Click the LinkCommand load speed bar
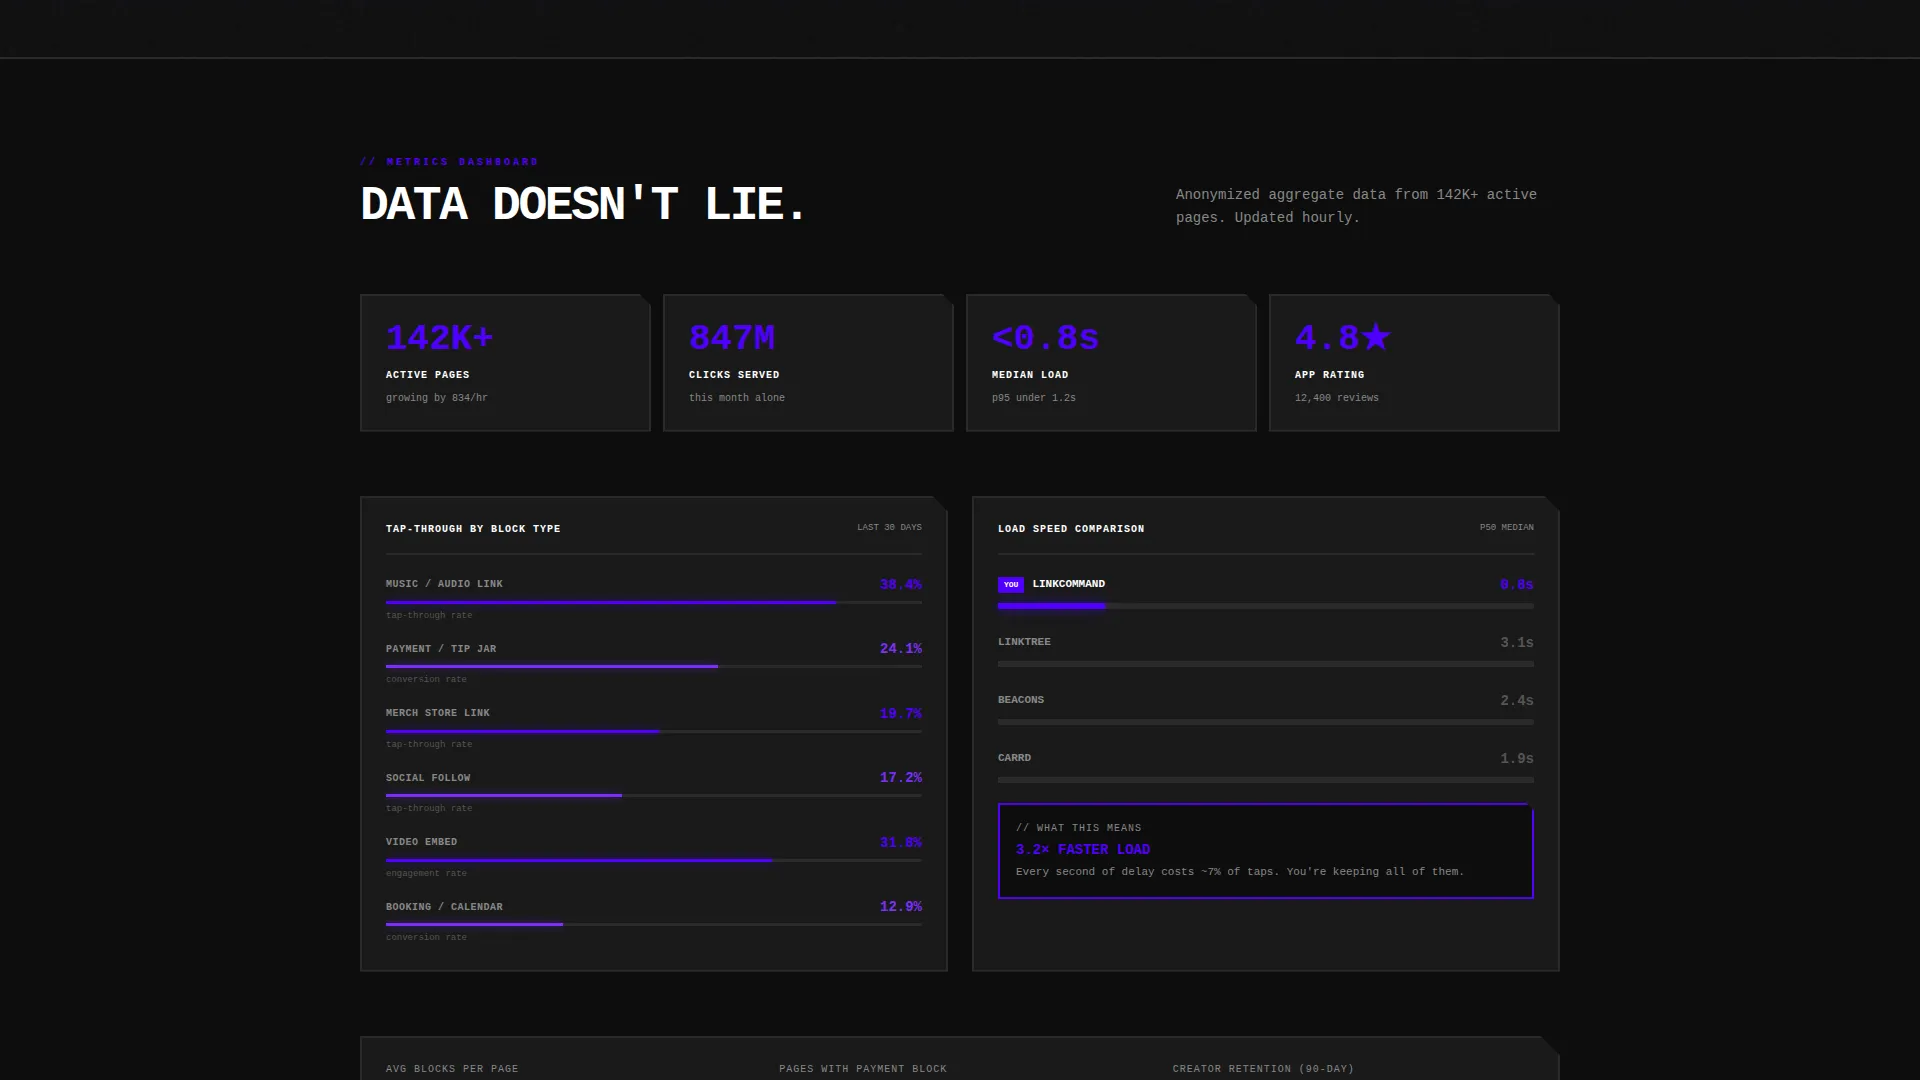This screenshot has height=1080, width=1920. (1266, 606)
